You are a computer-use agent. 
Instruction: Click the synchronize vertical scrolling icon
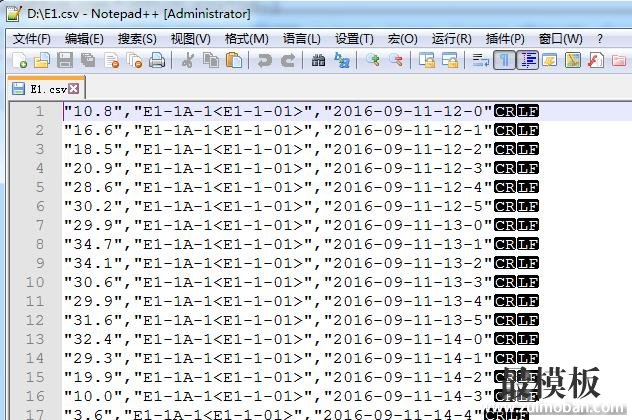click(x=427, y=60)
